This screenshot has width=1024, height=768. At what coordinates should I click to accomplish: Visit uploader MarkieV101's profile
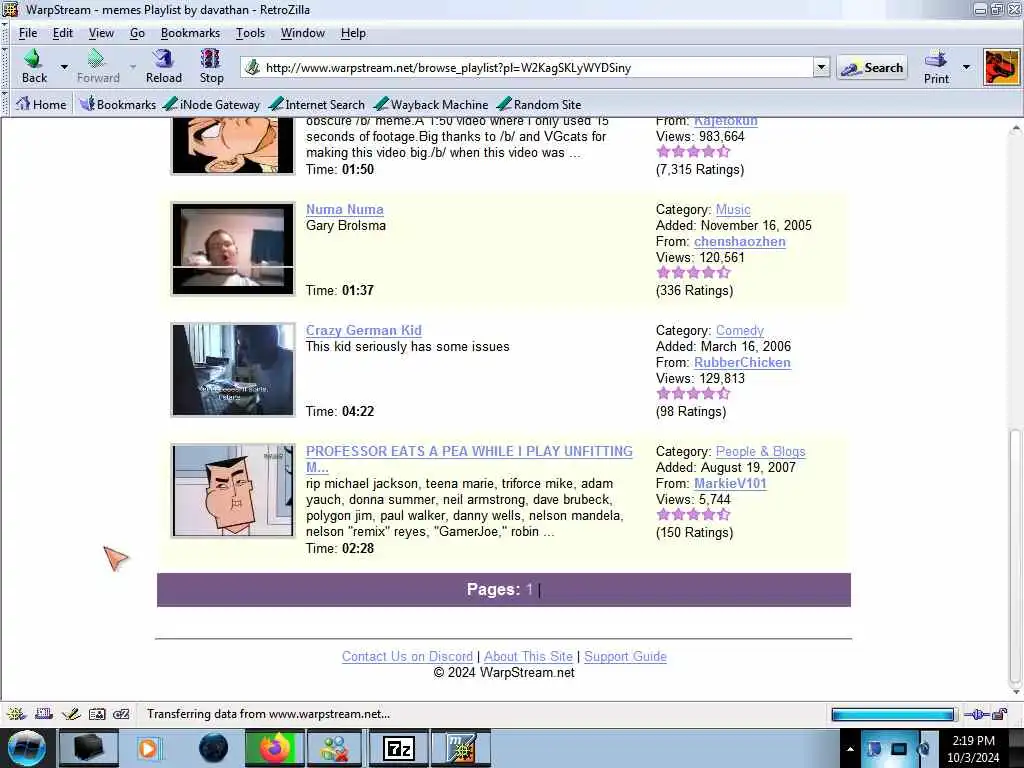(x=730, y=483)
